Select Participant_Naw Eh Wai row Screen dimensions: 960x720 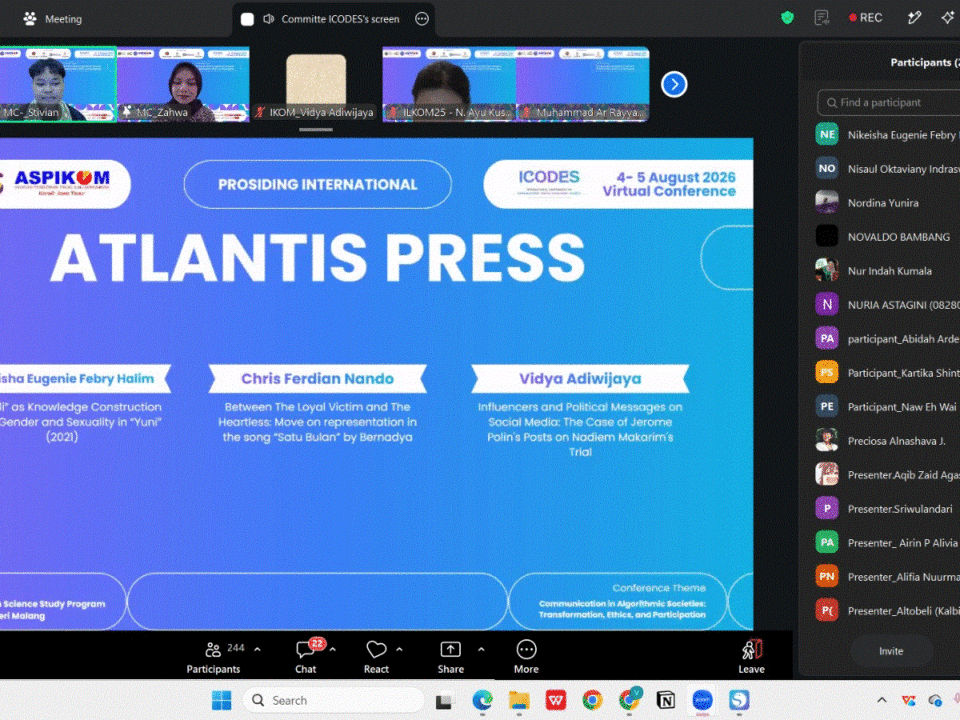coord(886,407)
